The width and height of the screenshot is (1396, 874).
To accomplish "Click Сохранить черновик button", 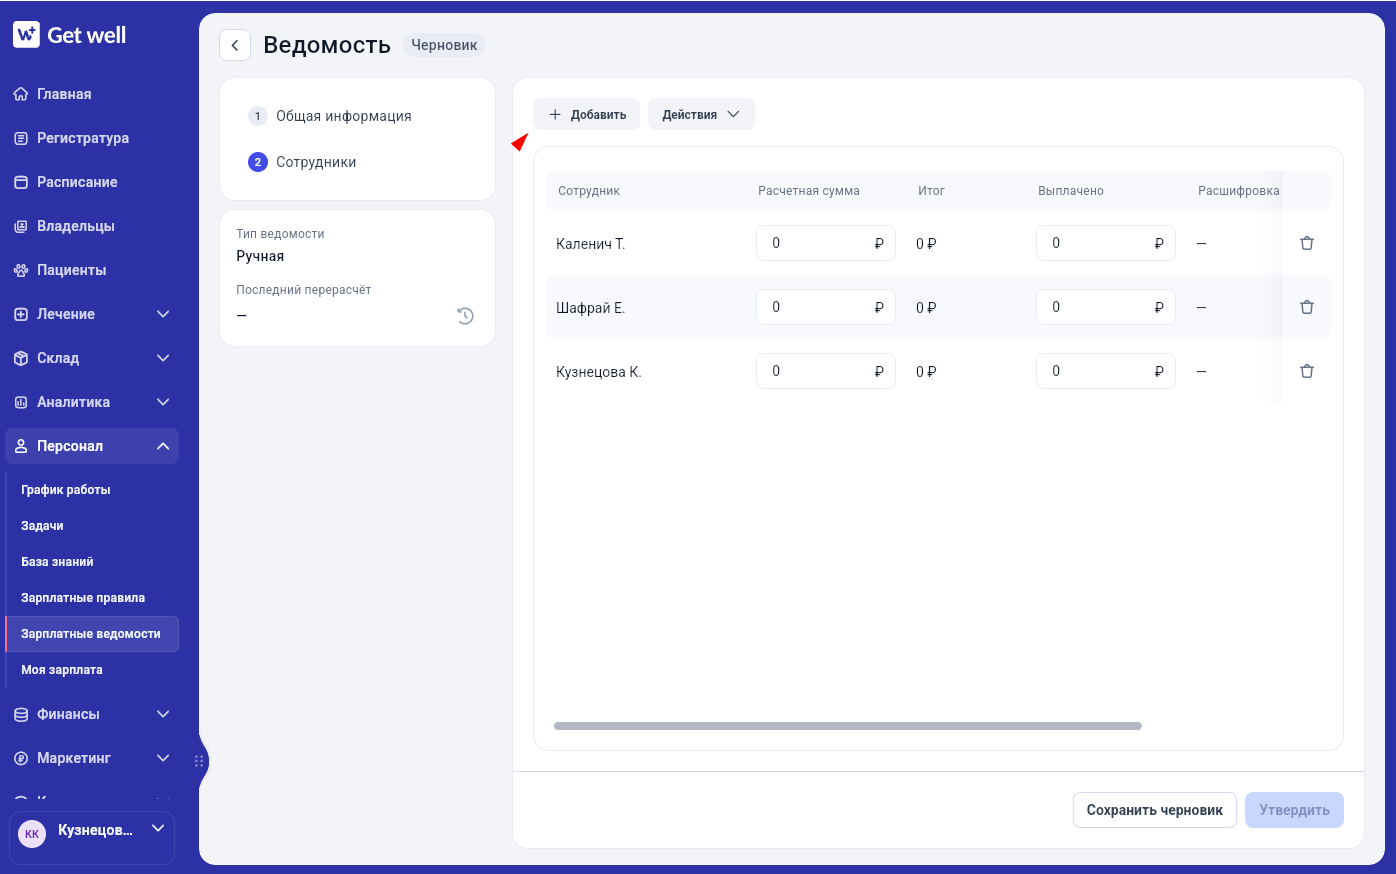I will [x=1154, y=810].
